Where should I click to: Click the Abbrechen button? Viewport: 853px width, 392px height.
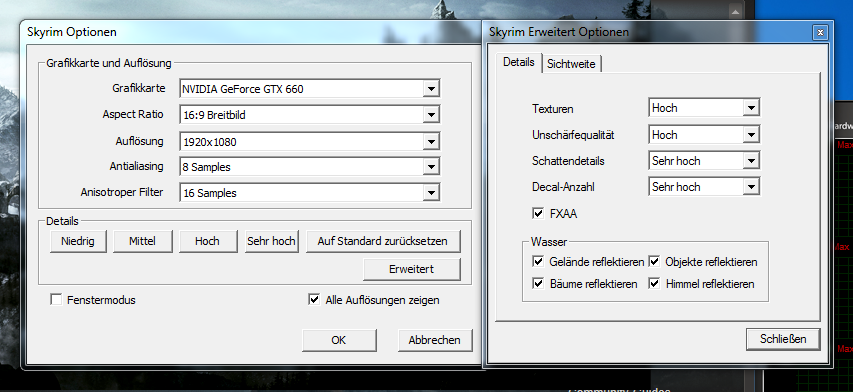pos(435,340)
